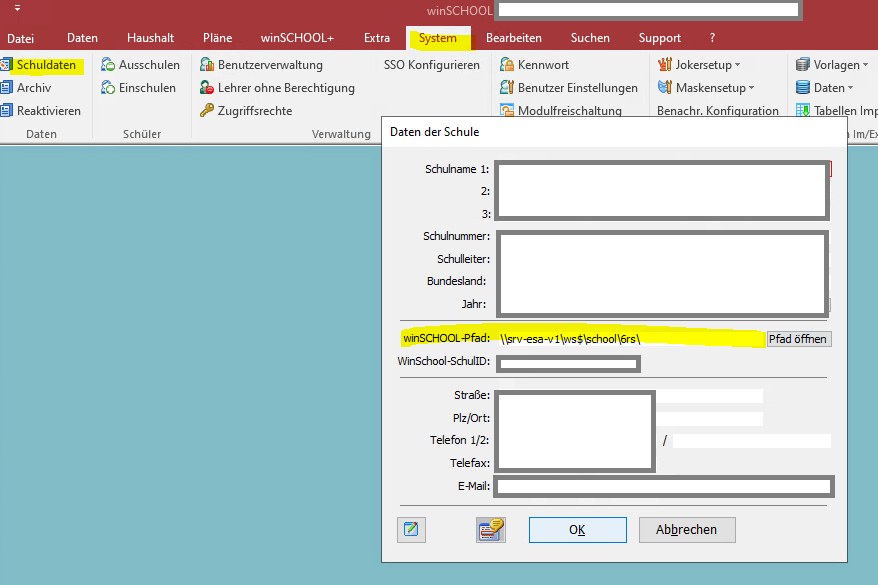The width and height of the screenshot is (878, 585).
Task: Expand the Maskensetup dropdown arrow
Action: 751,88
